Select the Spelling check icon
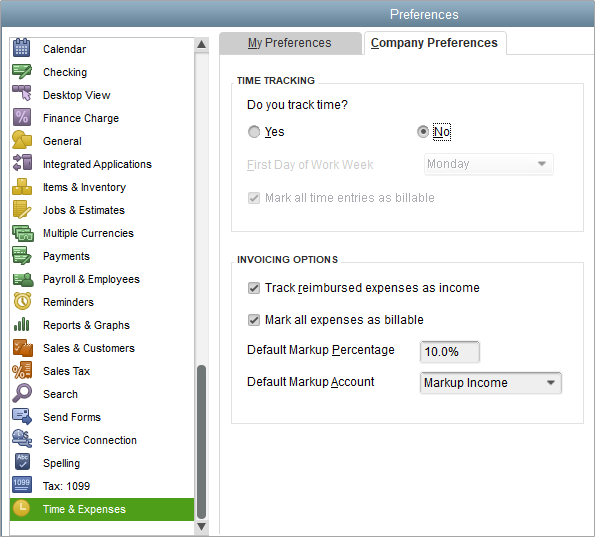595x537 pixels. (x=22, y=462)
